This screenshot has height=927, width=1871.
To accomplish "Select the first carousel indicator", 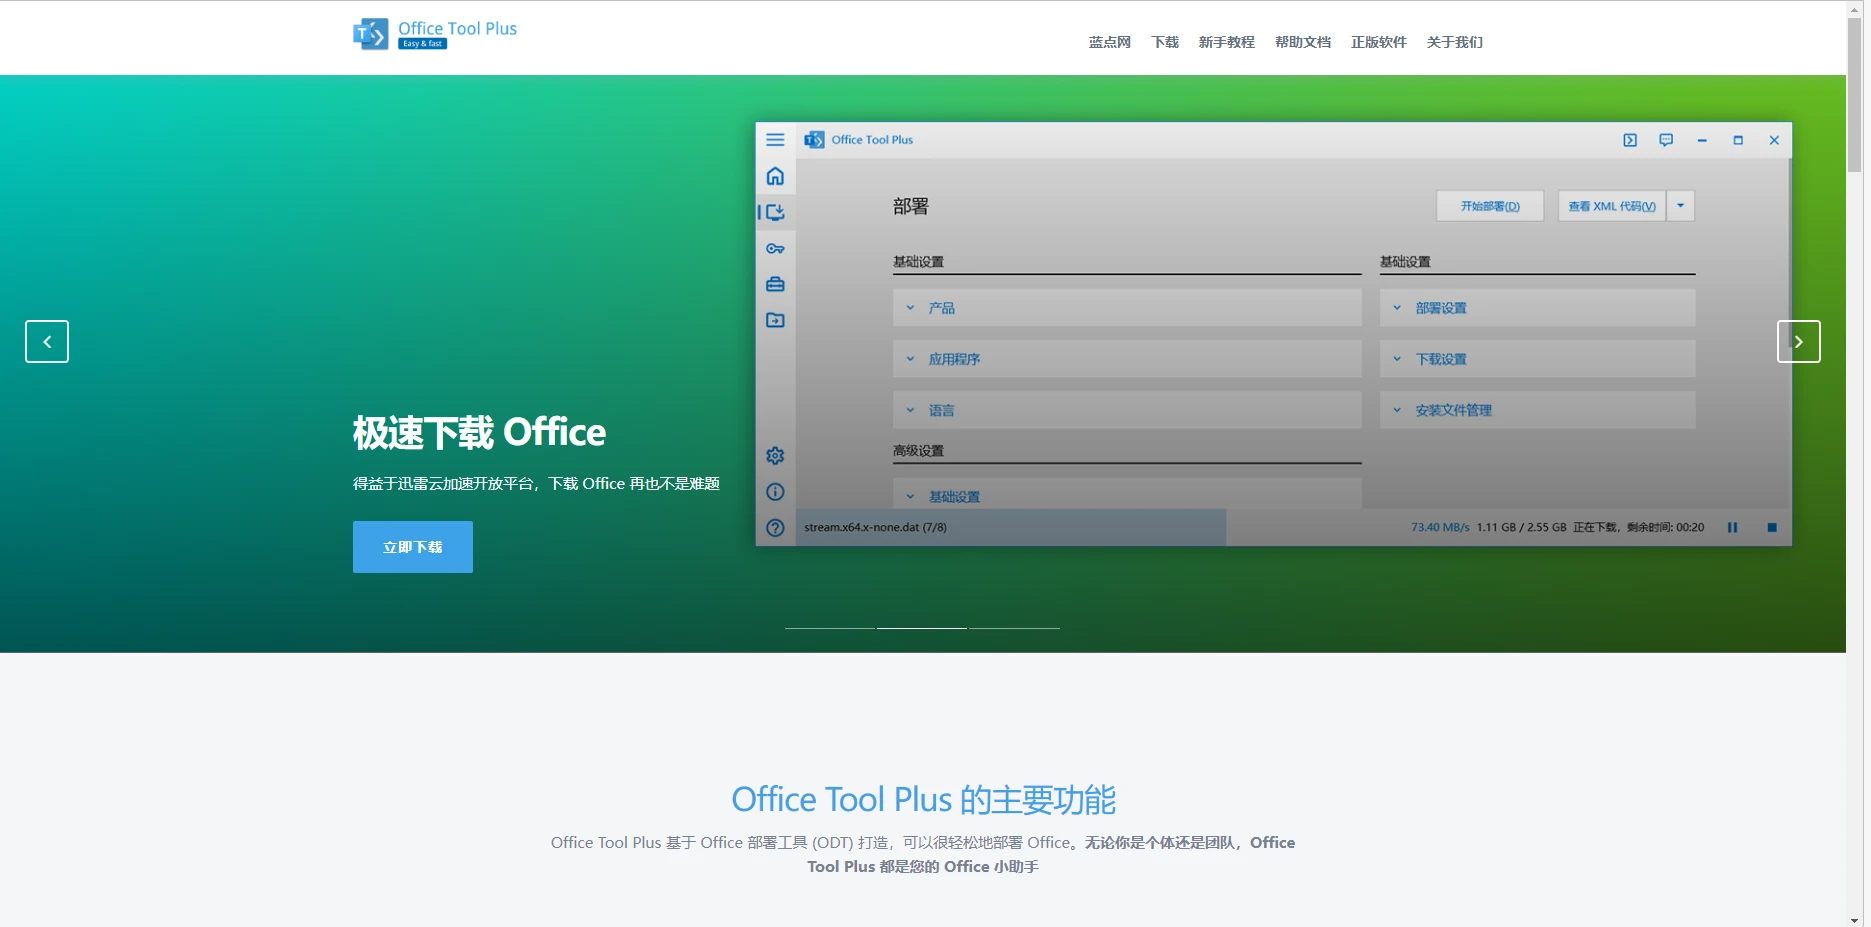I will (x=829, y=628).
